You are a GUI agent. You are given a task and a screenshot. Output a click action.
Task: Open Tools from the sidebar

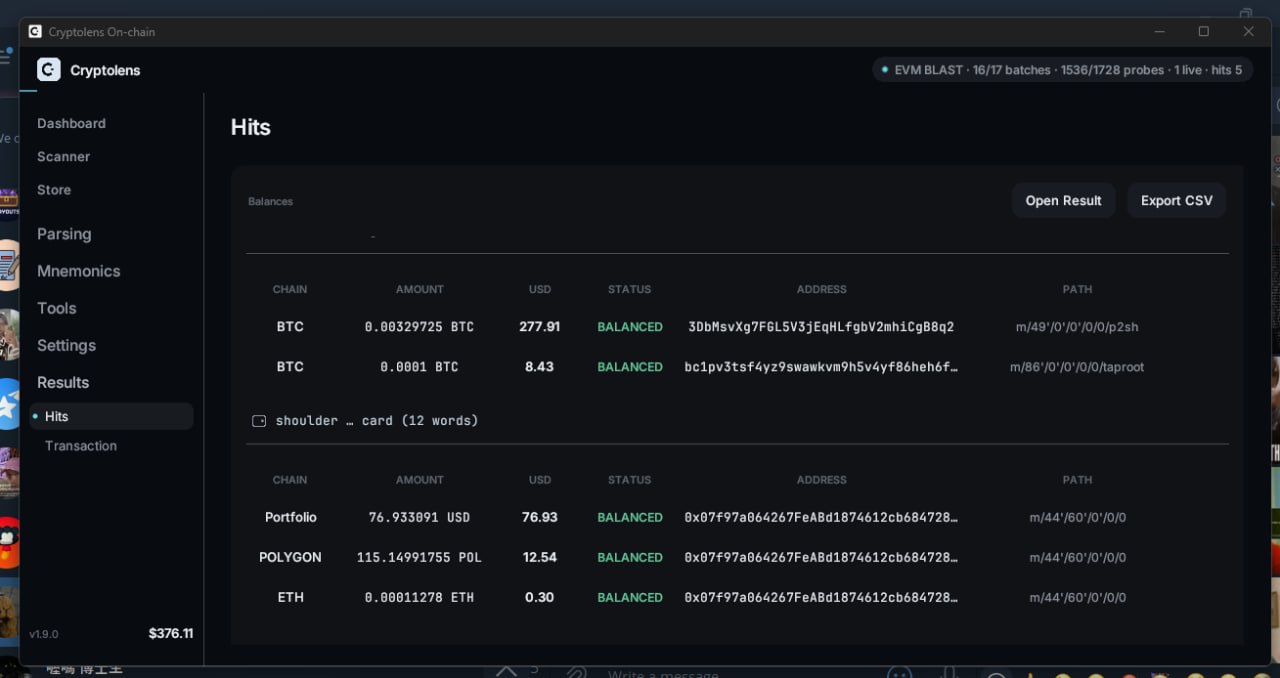pyautogui.click(x=56, y=308)
